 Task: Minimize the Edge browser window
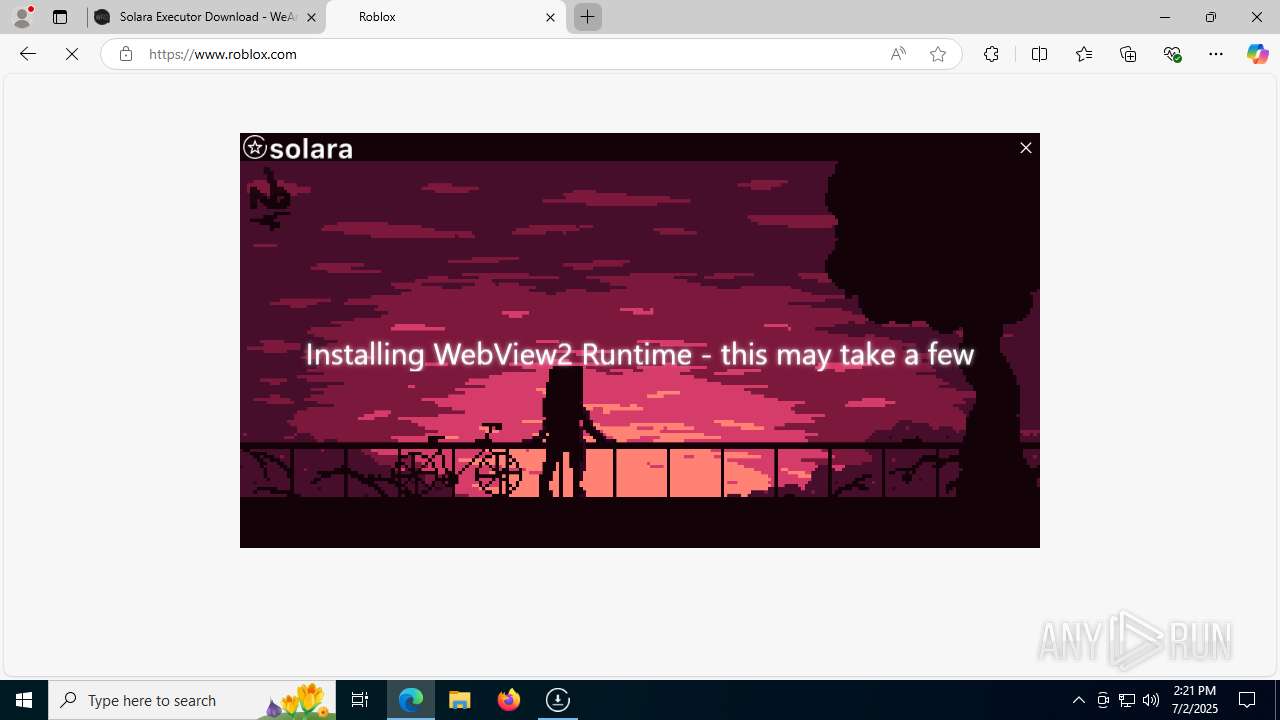(1165, 17)
